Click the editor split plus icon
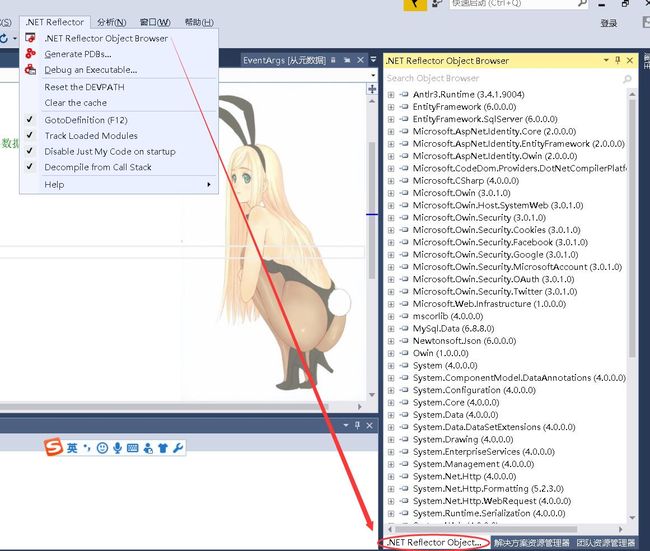The image size is (650, 551). (x=372, y=89)
